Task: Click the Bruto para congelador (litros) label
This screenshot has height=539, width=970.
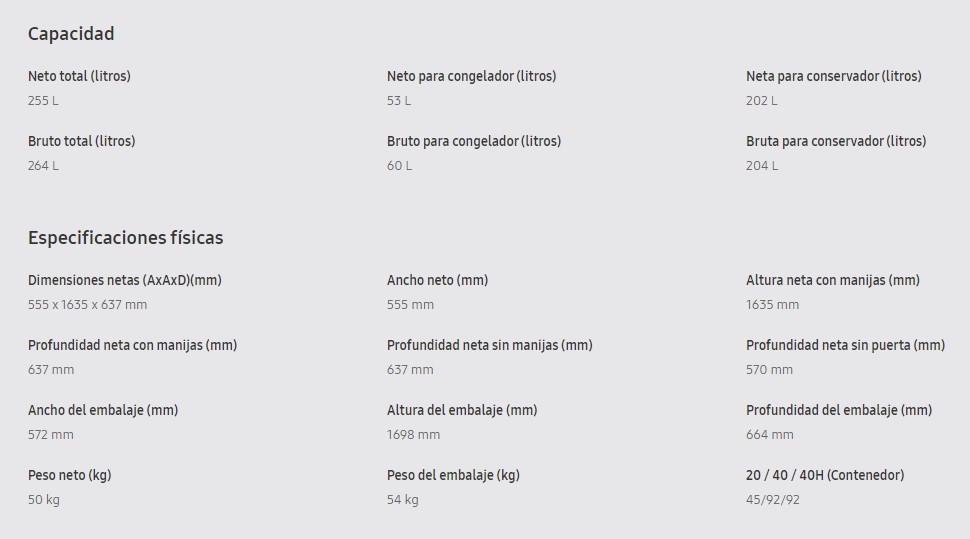Action: pyautogui.click(x=474, y=141)
